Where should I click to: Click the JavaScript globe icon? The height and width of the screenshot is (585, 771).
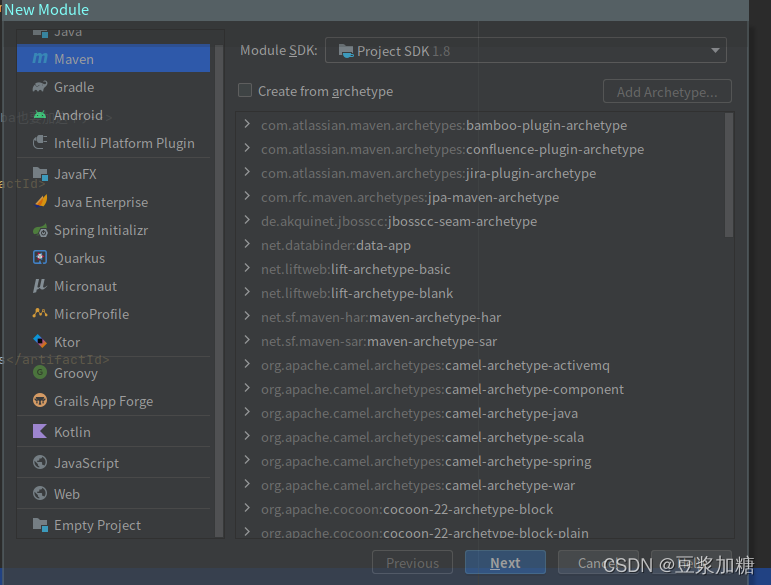(x=40, y=463)
